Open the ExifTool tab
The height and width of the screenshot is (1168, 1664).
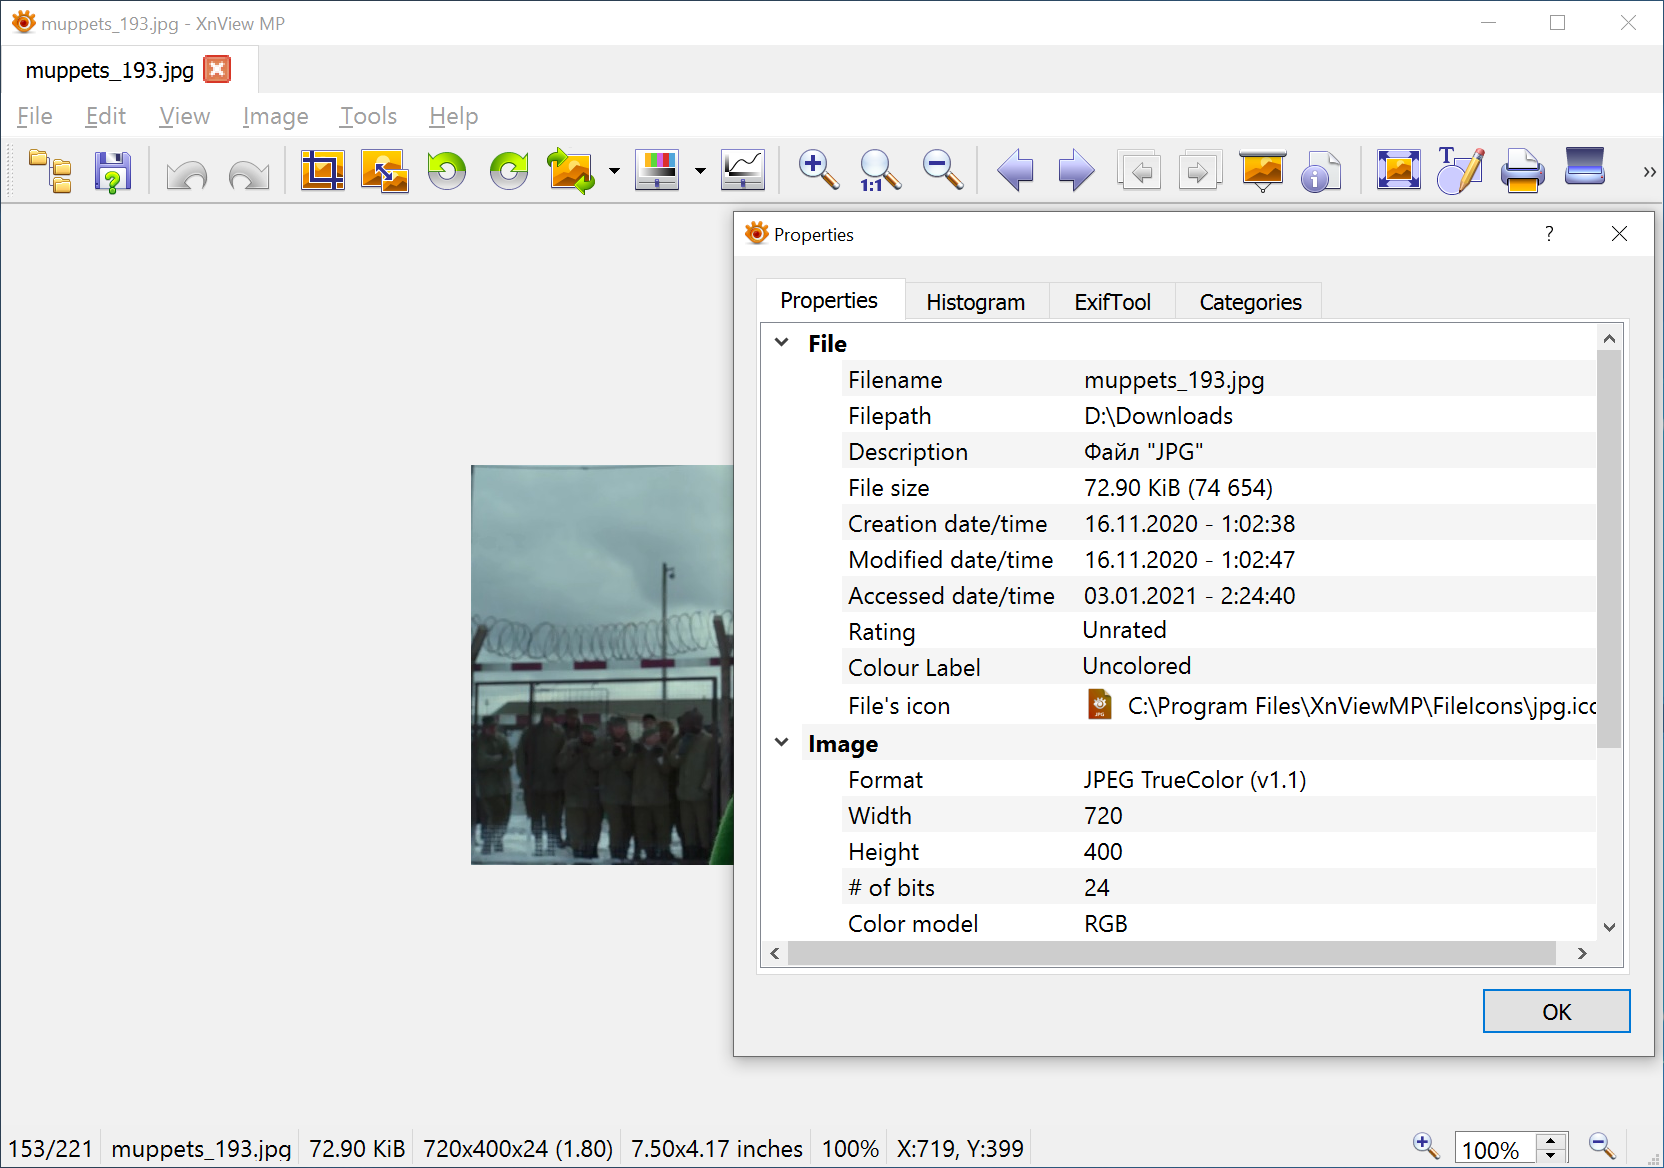point(1112,302)
